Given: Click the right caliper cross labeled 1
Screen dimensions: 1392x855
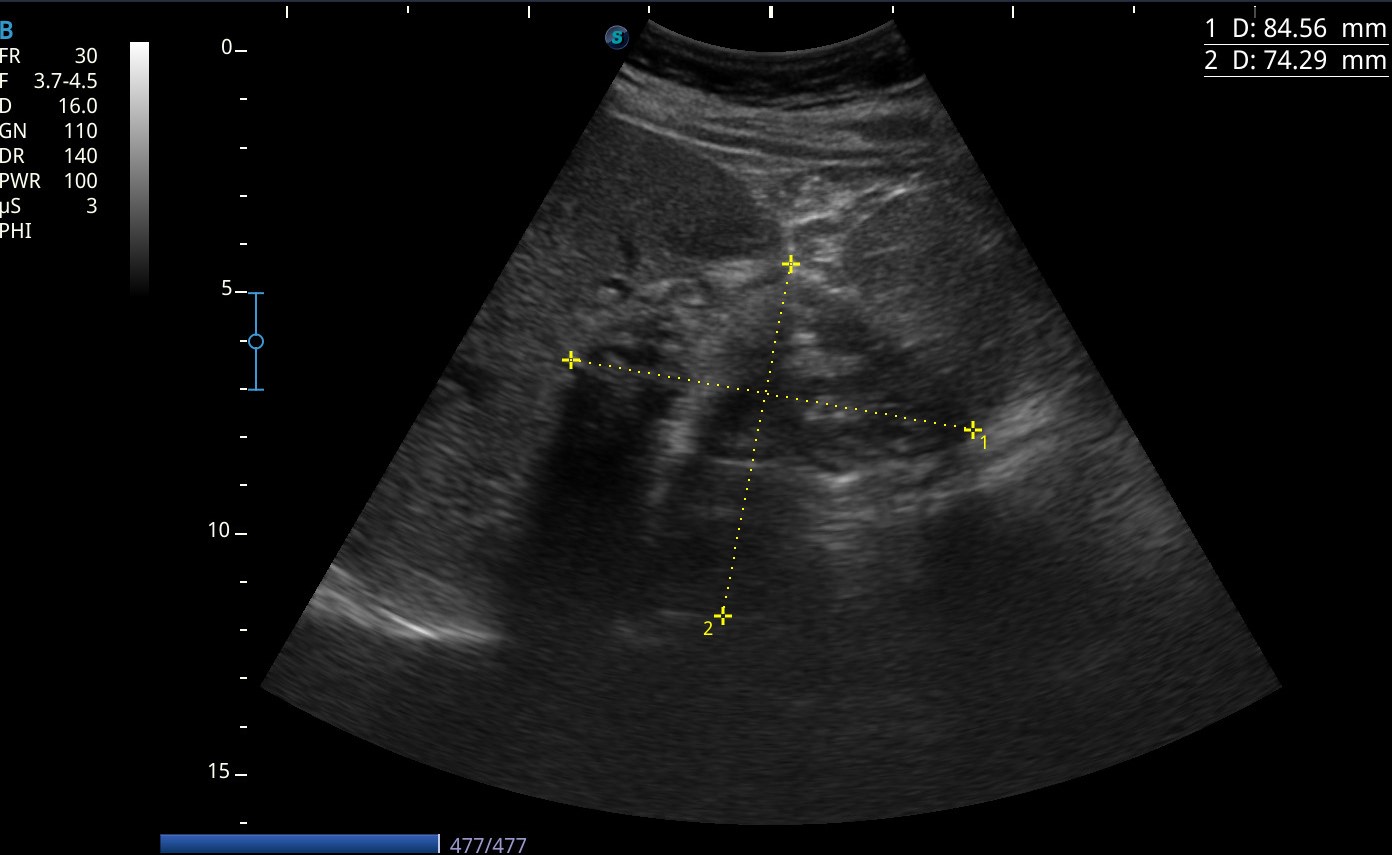Looking at the screenshot, I should point(973,430).
